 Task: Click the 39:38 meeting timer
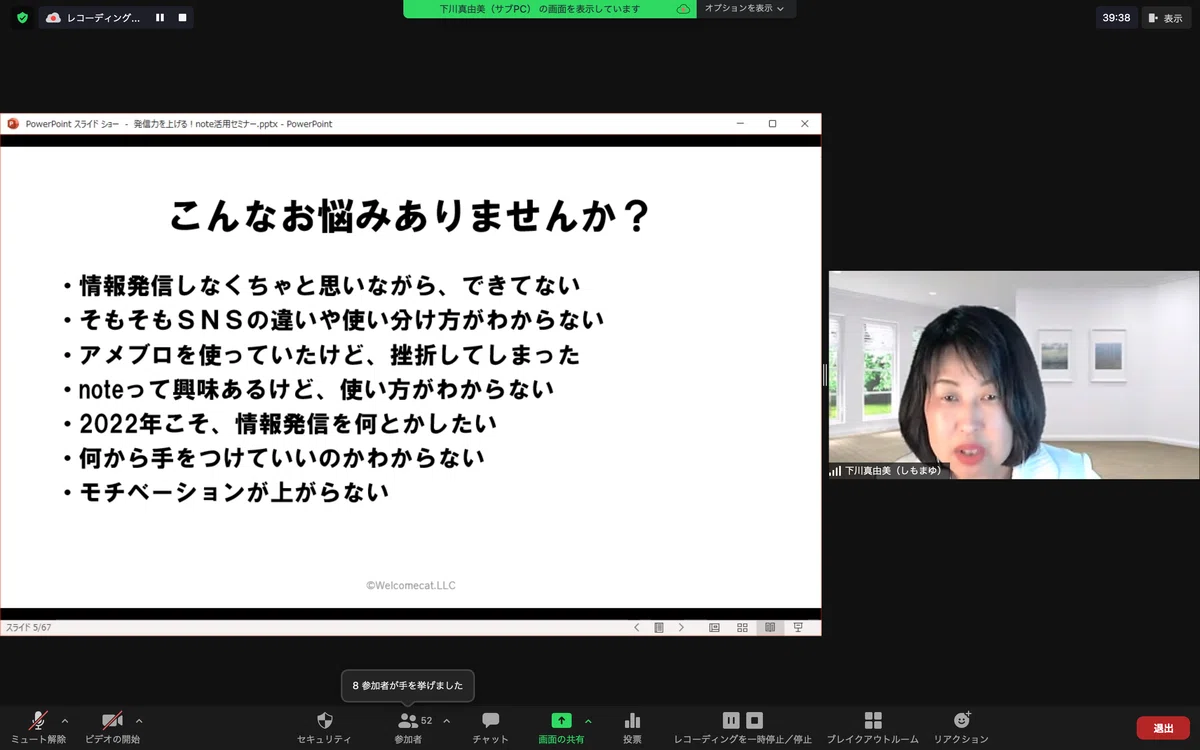[1116, 17]
